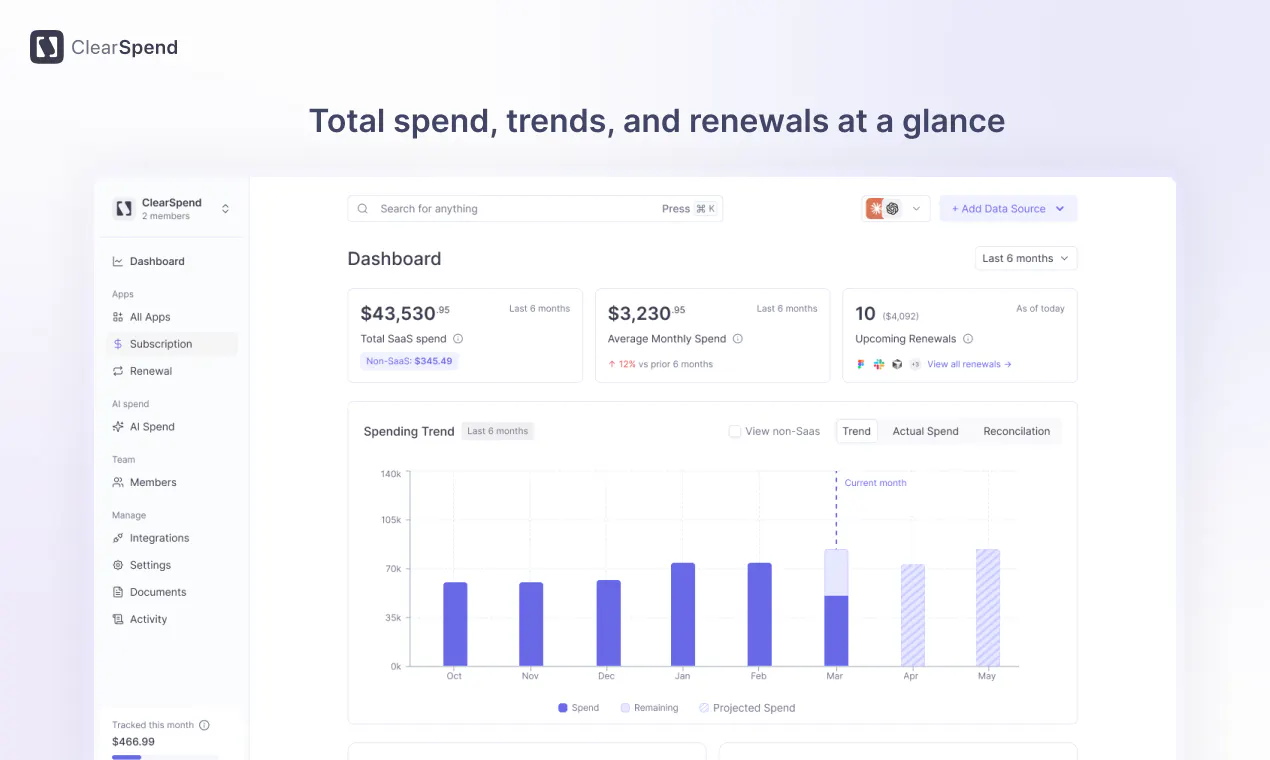
Task: Toggle the Projected Spend legend swatch
Action: (704, 708)
